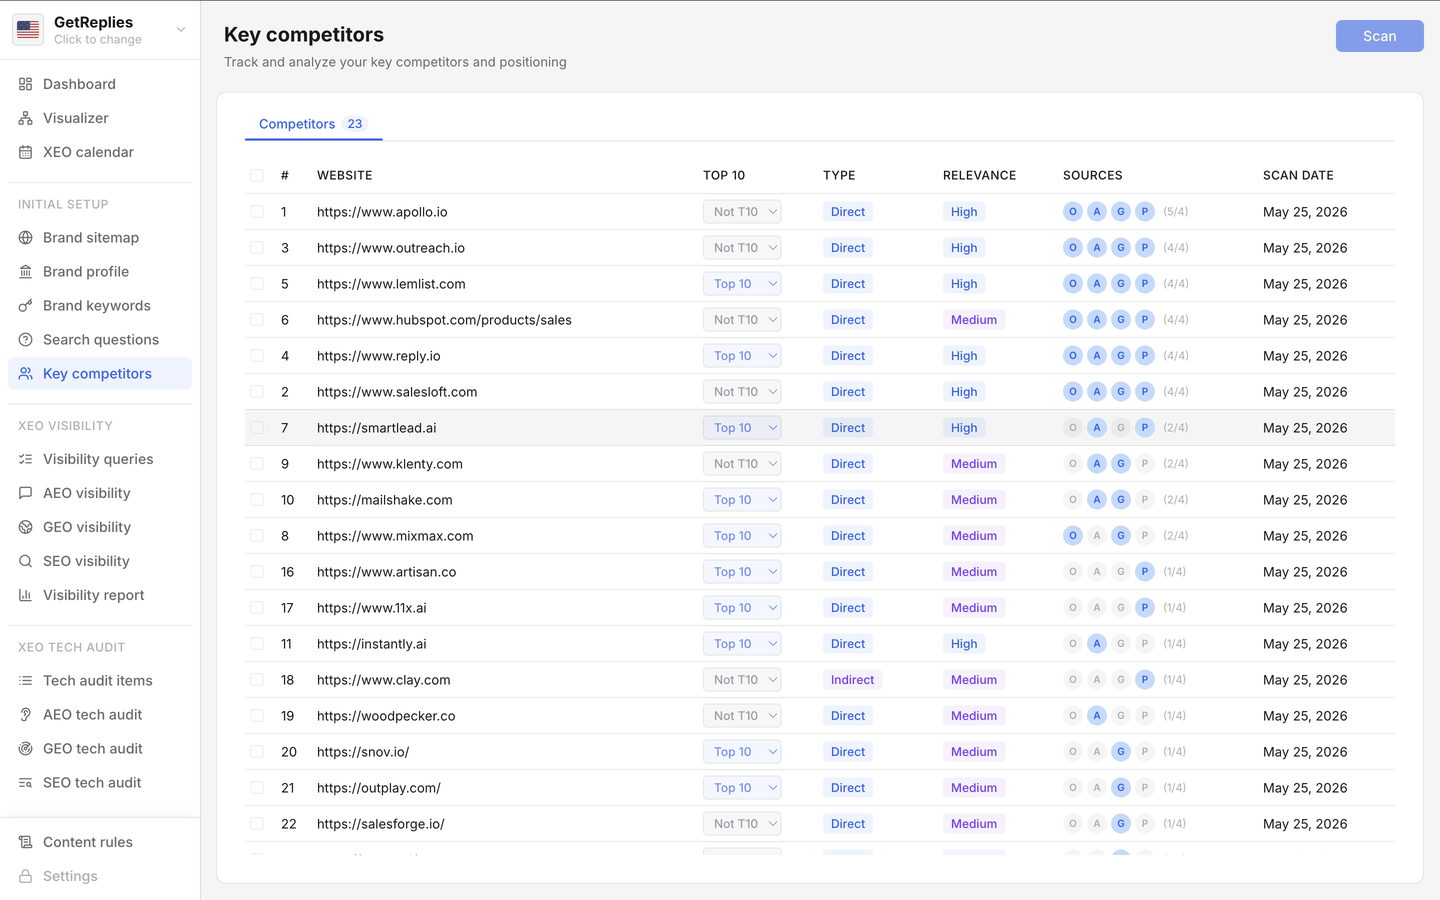Click the WEBSITE column header
The width and height of the screenshot is (1440, 900).
pyautogui.click(x=345, y=175)
